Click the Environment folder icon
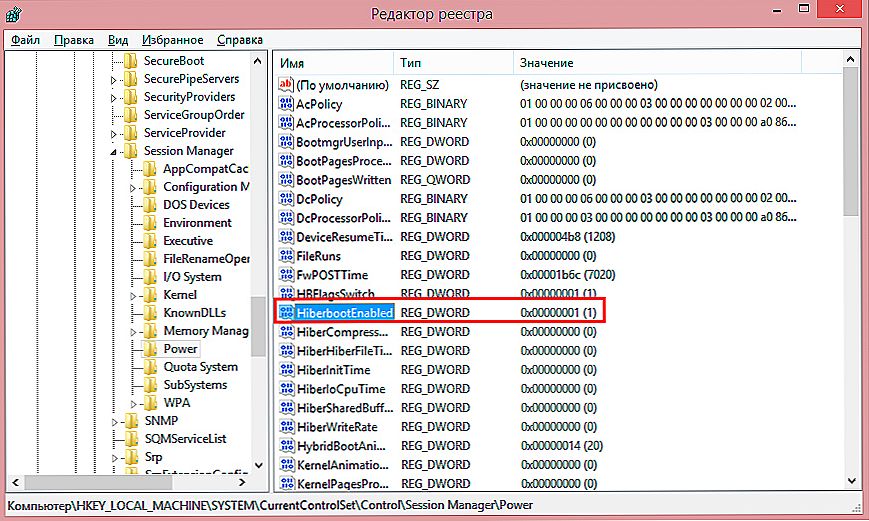Image resolution: width=869 pixels, height=521 pixels. 150,223
